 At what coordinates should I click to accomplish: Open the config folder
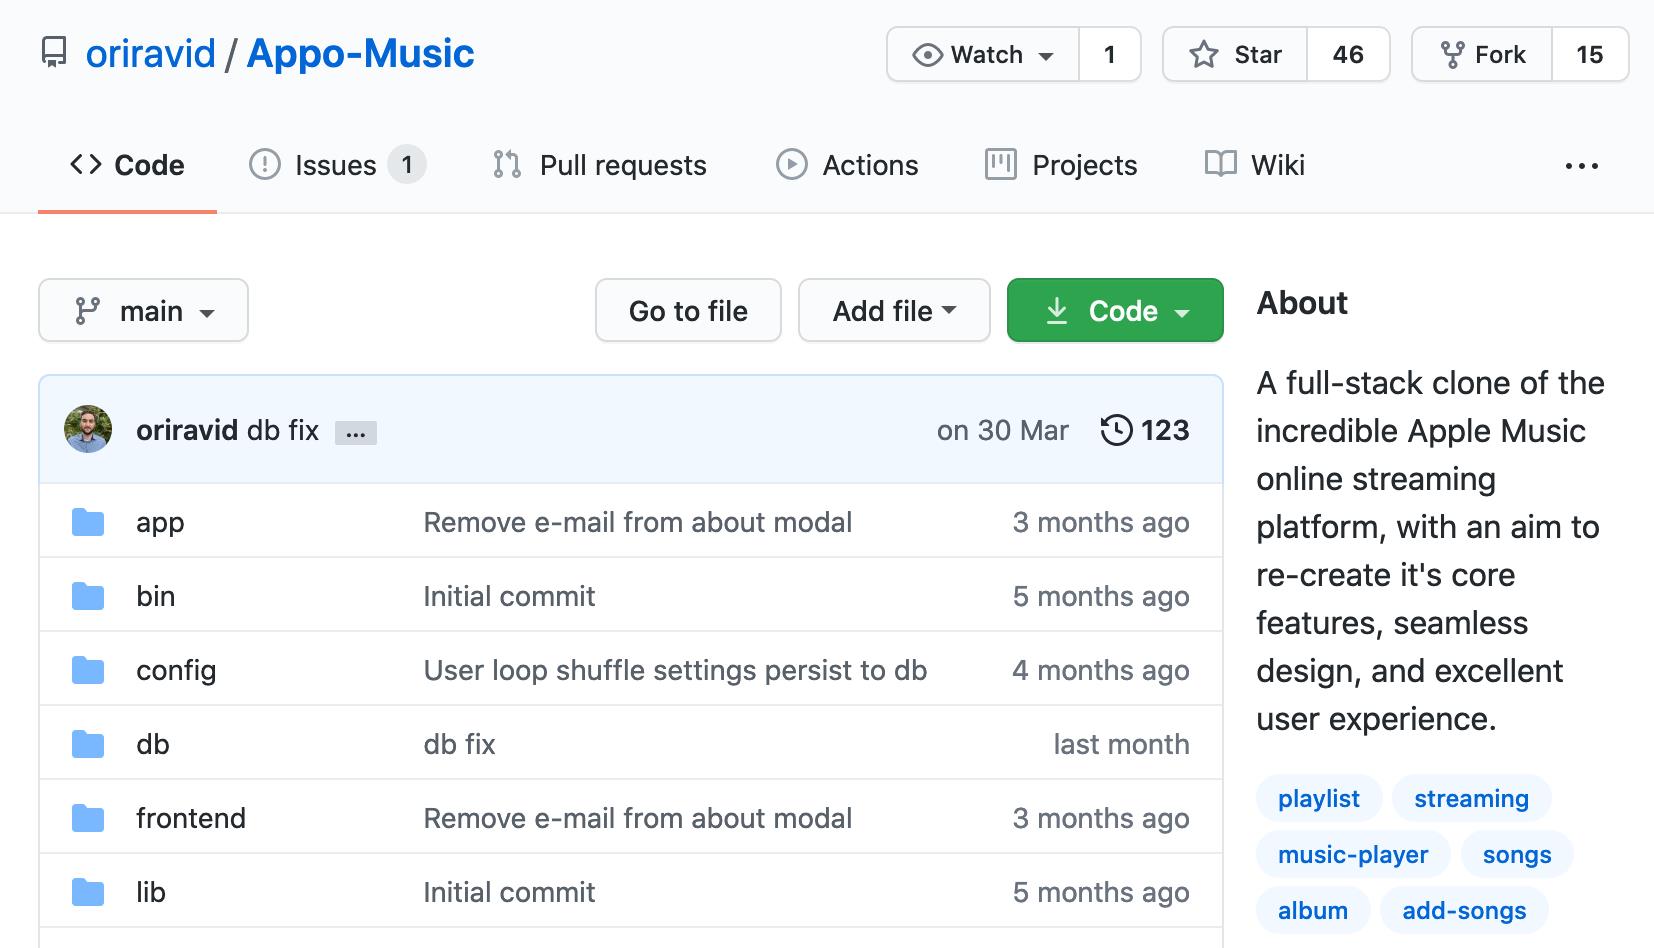(176, 671)
